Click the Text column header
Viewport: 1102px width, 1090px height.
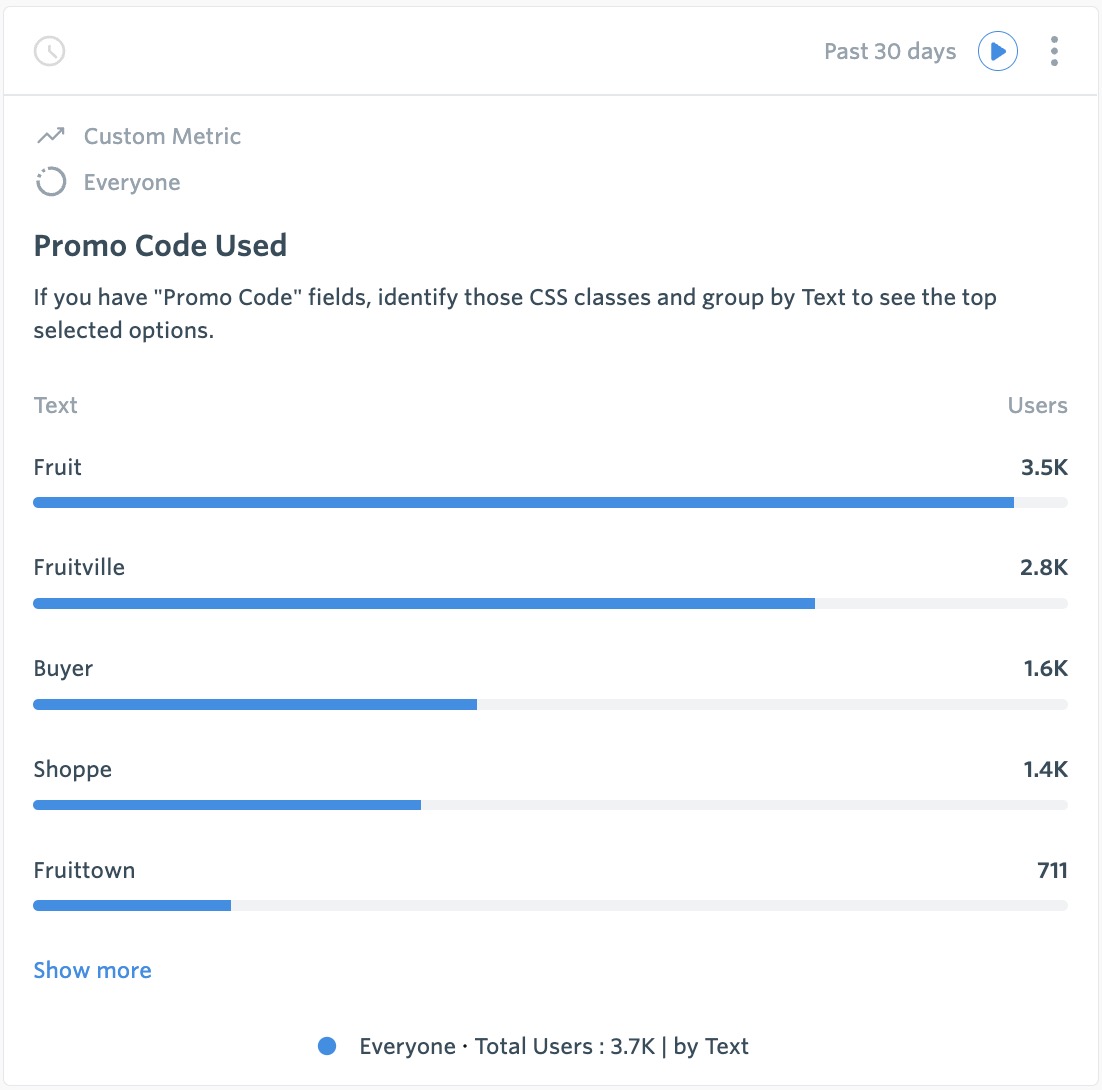click(56, 405)
